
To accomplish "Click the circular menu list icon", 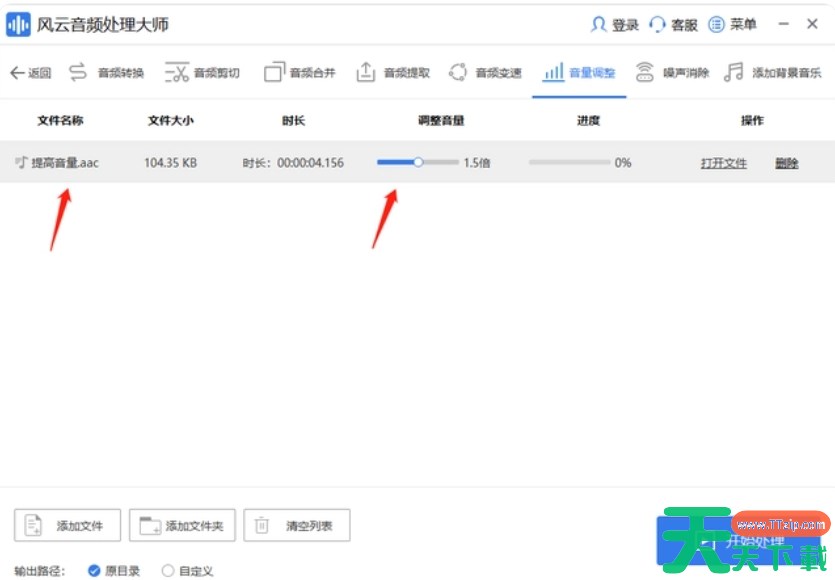I will tap(716, 24).
